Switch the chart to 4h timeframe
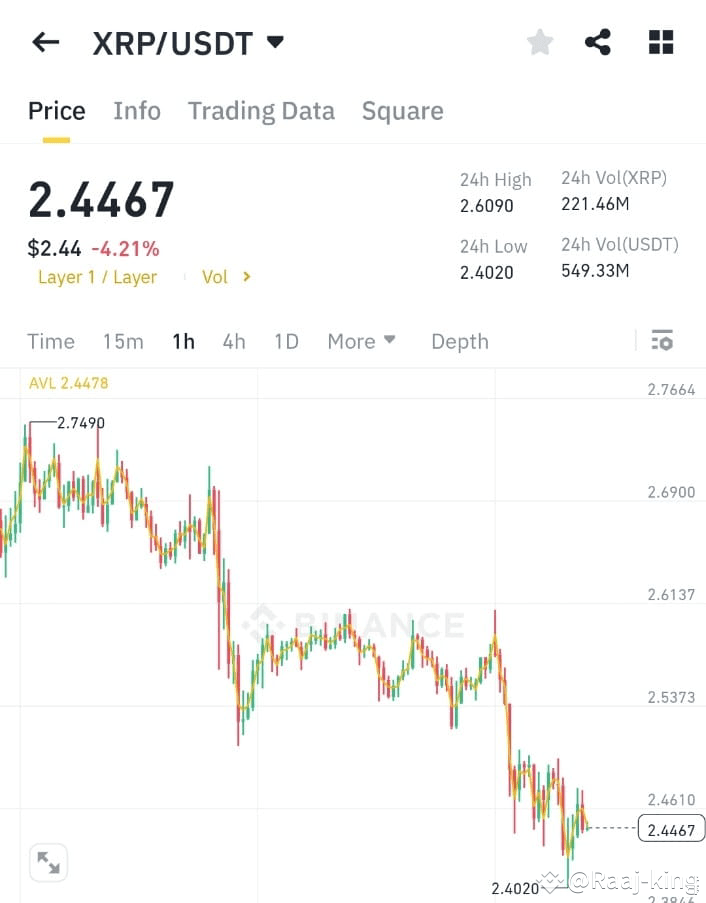706x903 pixels. click(x=233, y=341)
